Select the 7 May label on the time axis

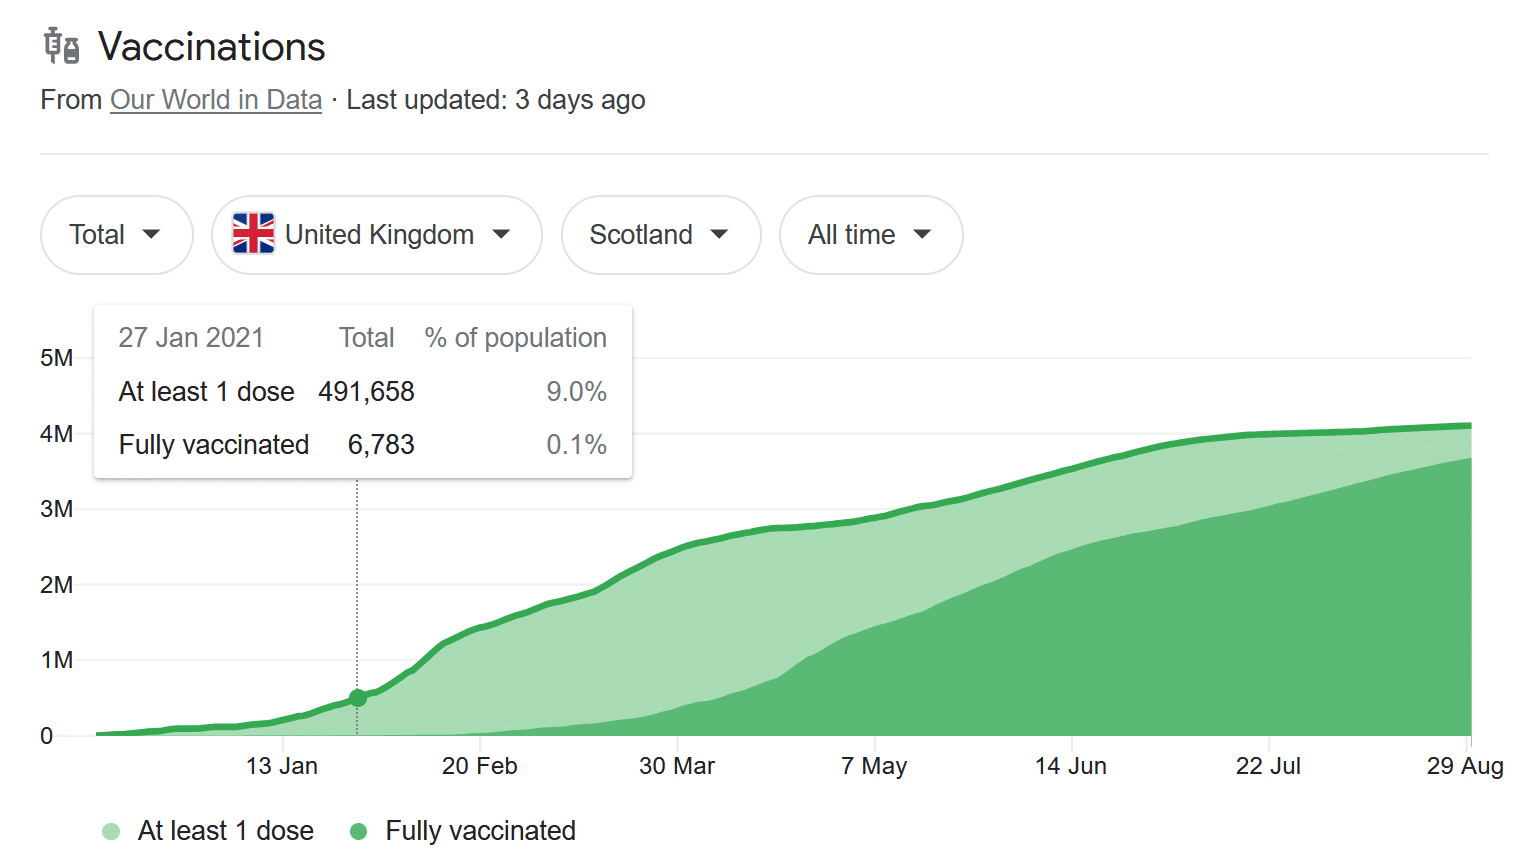click(x=874, y=766)
